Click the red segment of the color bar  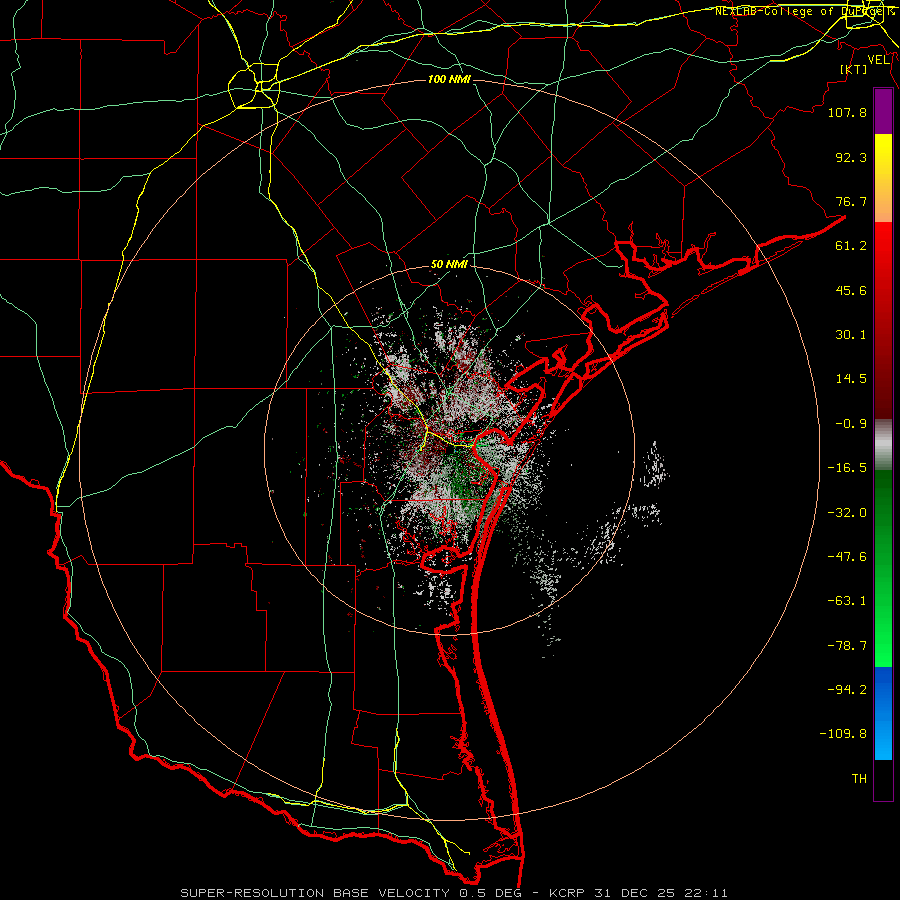(883, 321)
